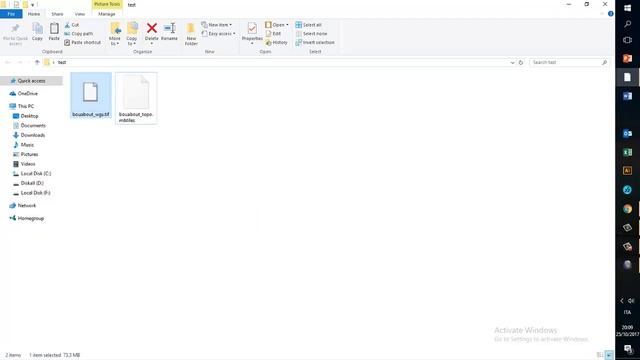This screenshot has height=360, width=640.
Task: Open Excel from the taskbar
Action: click(x=627, y=152)
